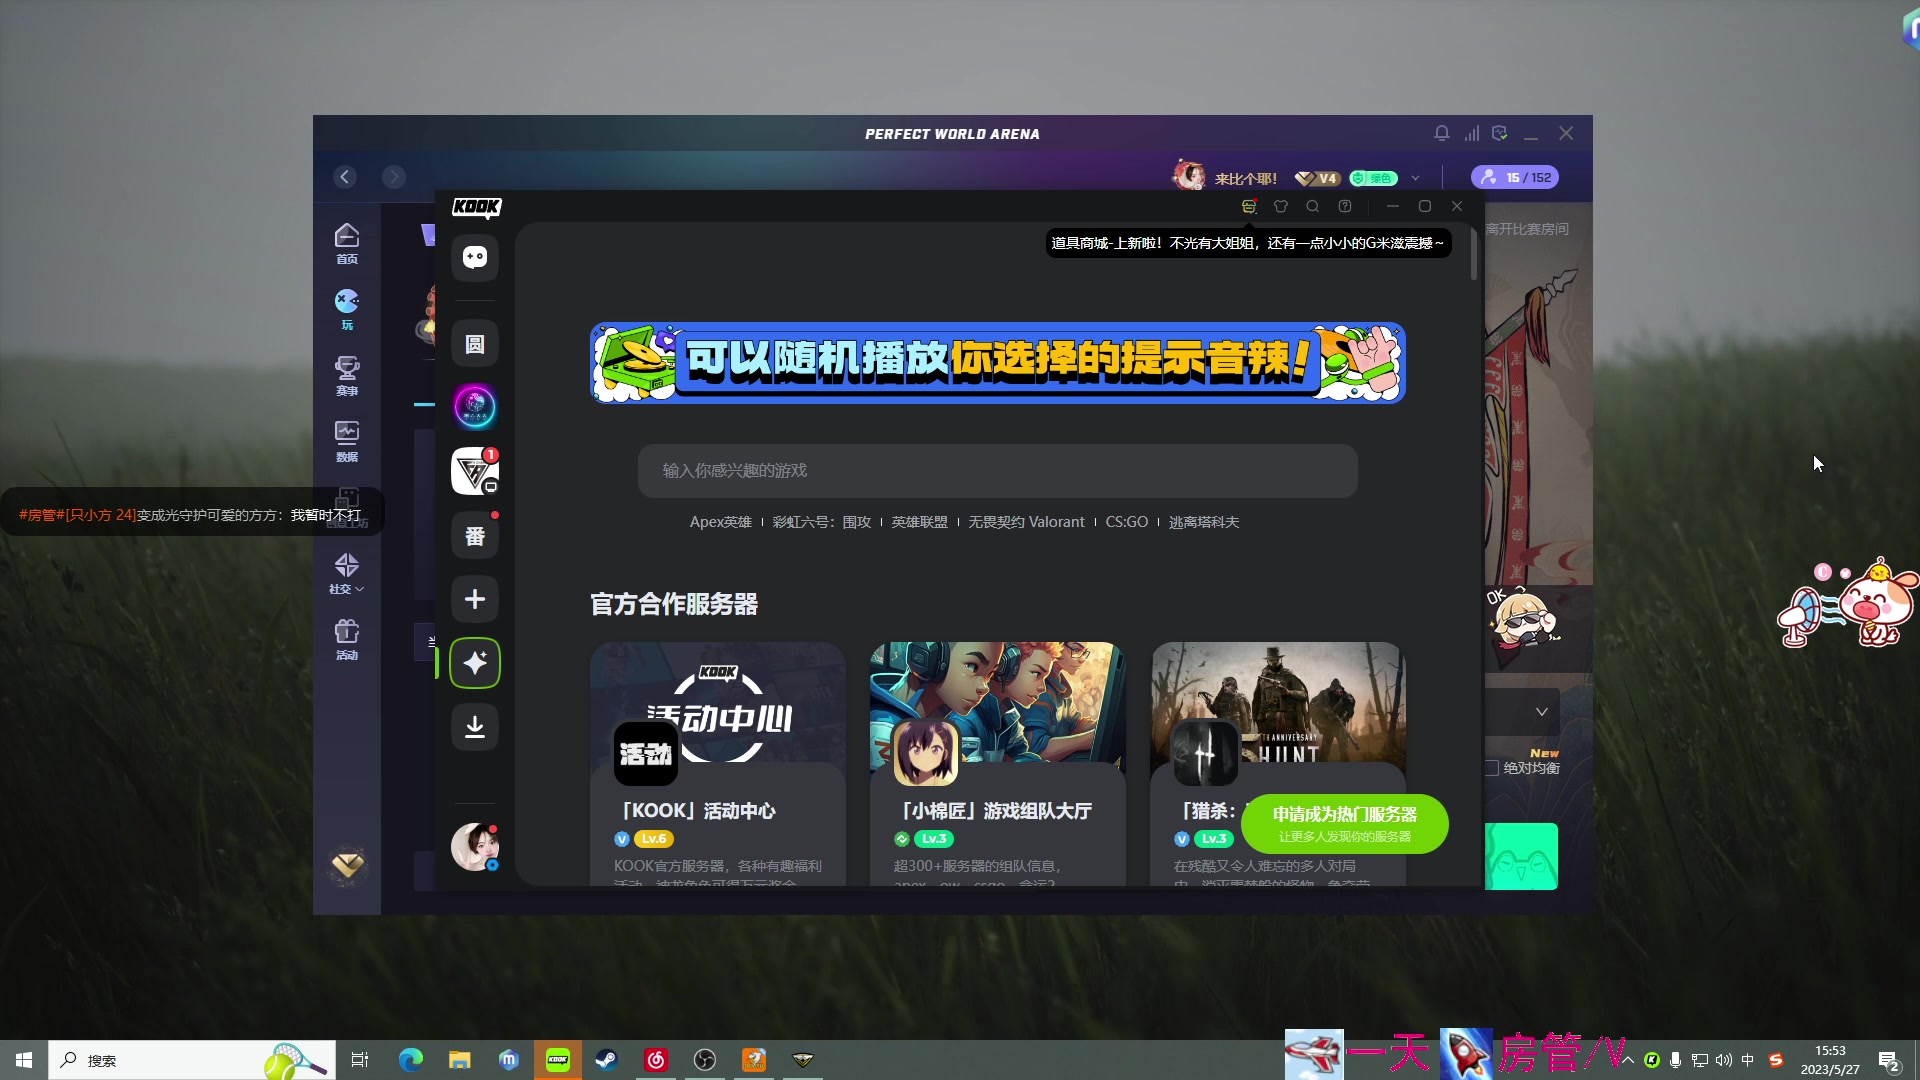Click the 来比个耶! username
This screenshot has height=1080, width=1920.
click(1246, 179)
